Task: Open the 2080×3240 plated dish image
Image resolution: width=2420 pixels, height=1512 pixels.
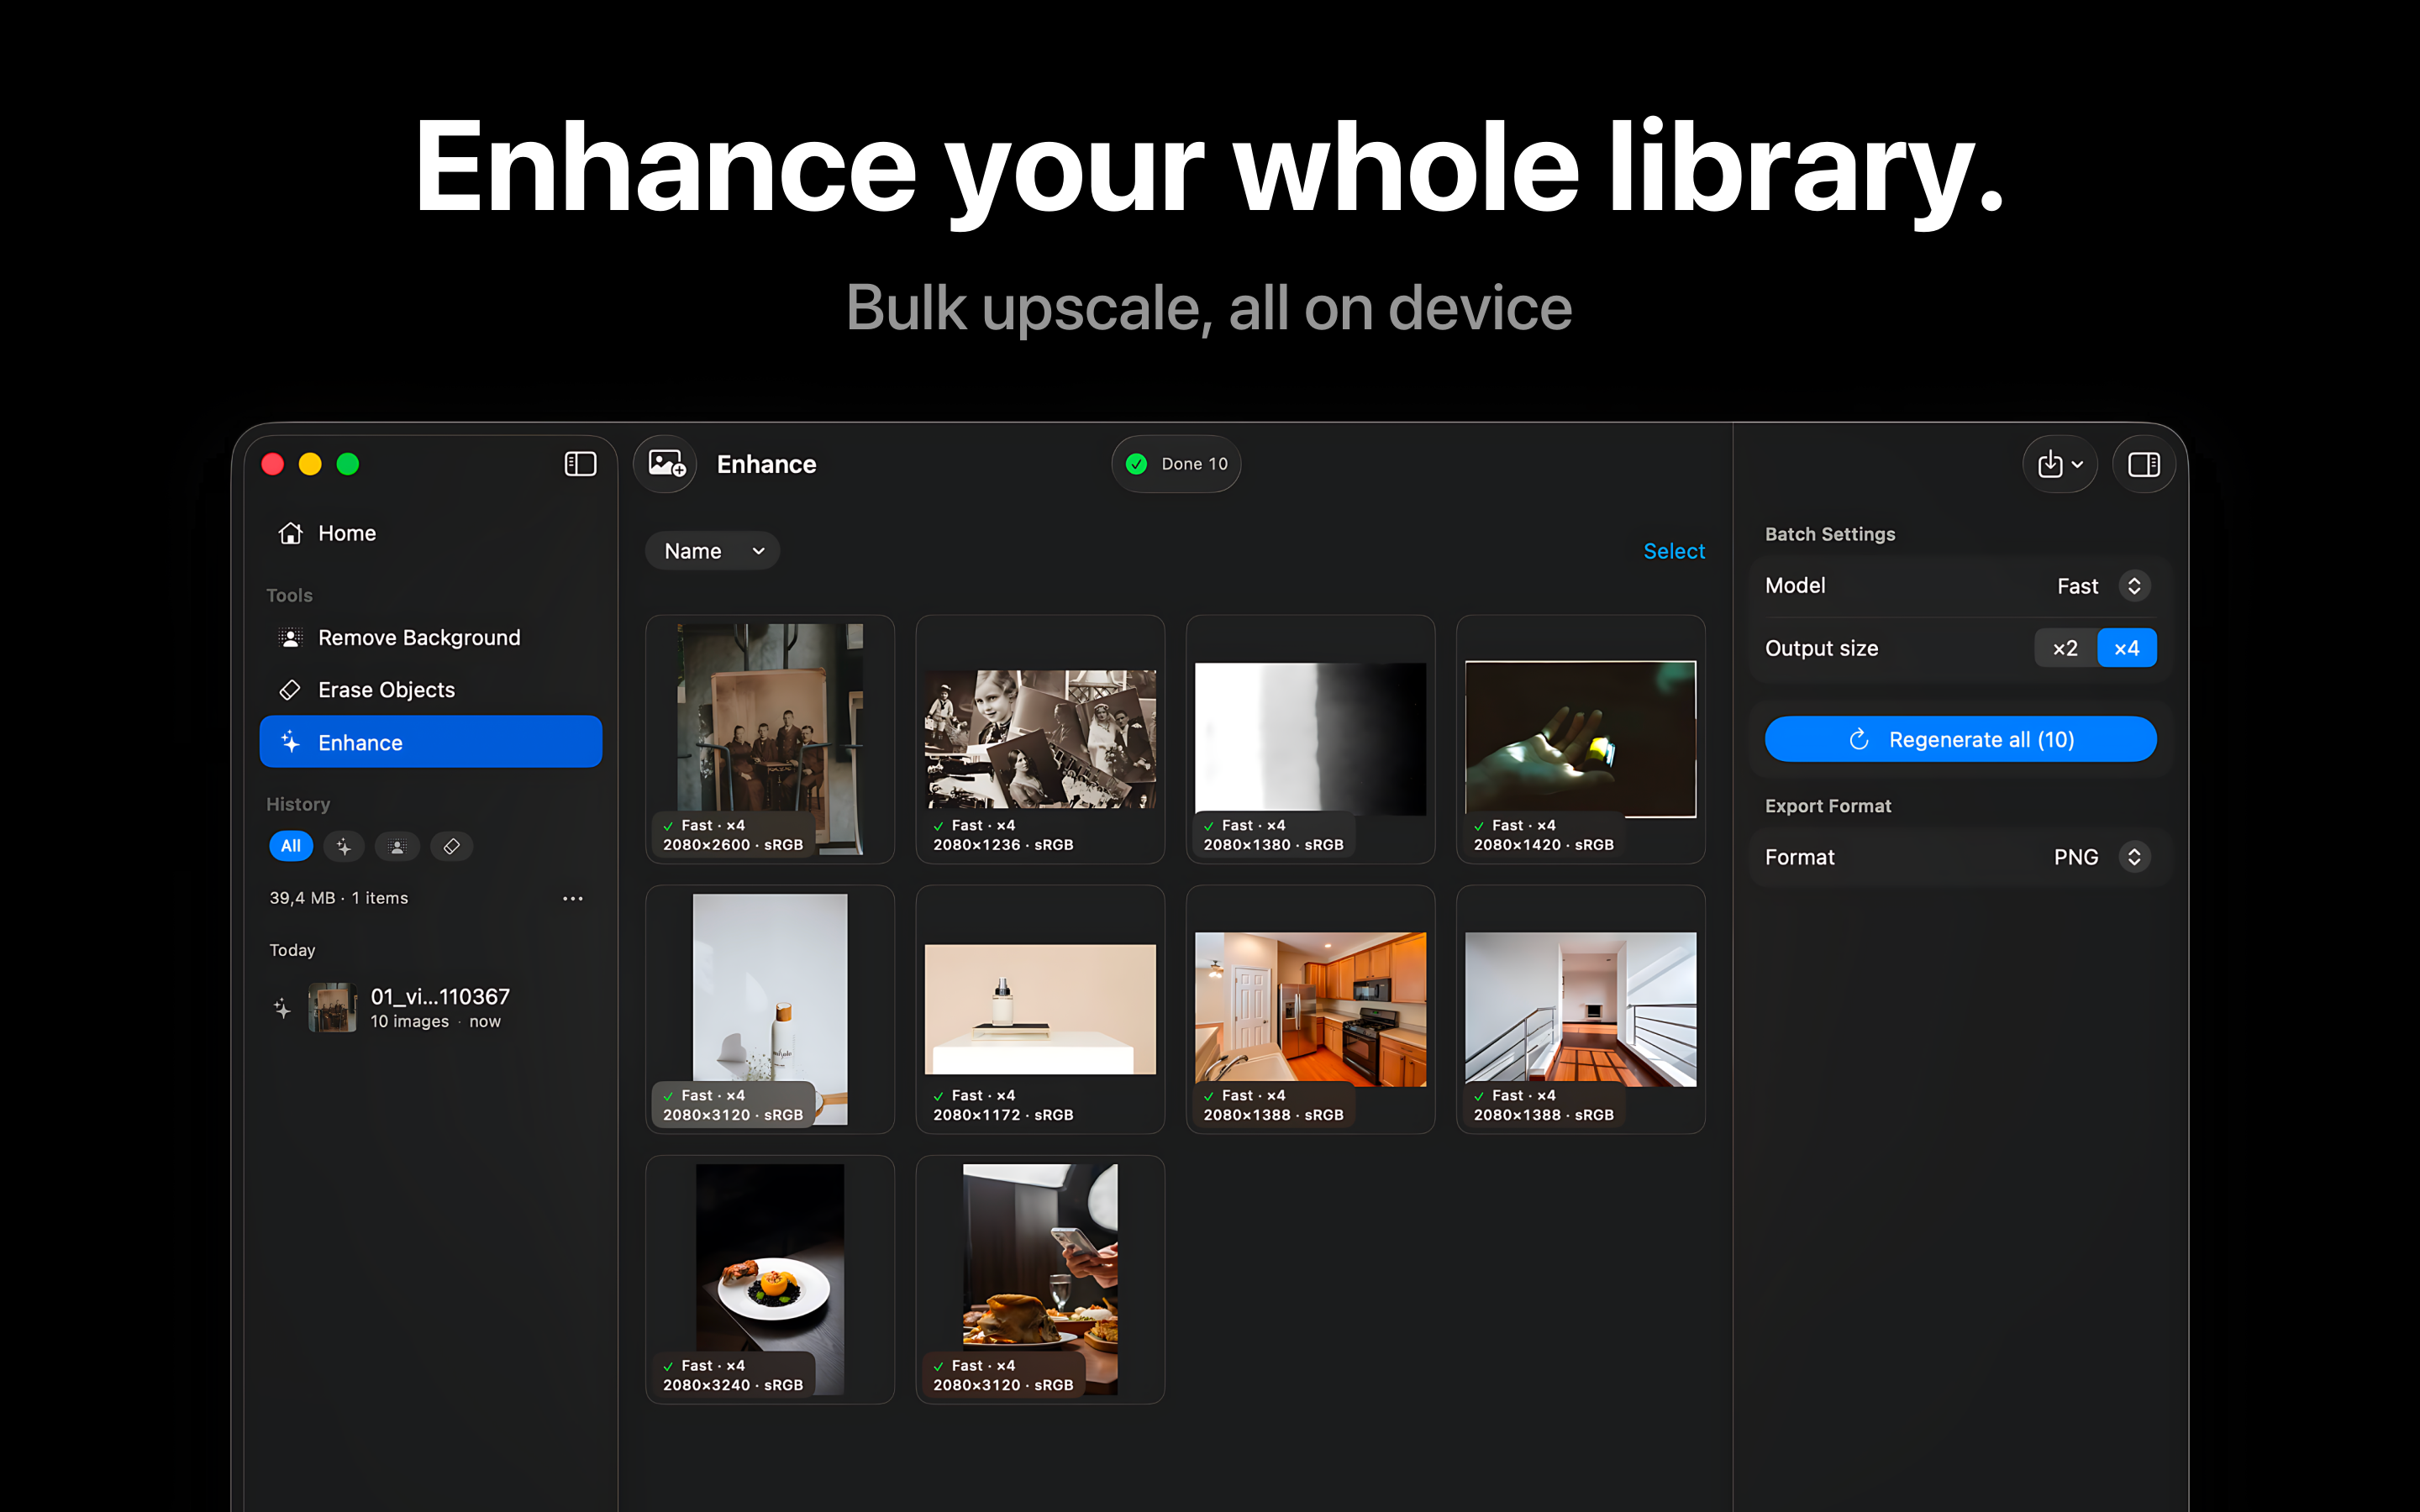Action: point(770,1279)
